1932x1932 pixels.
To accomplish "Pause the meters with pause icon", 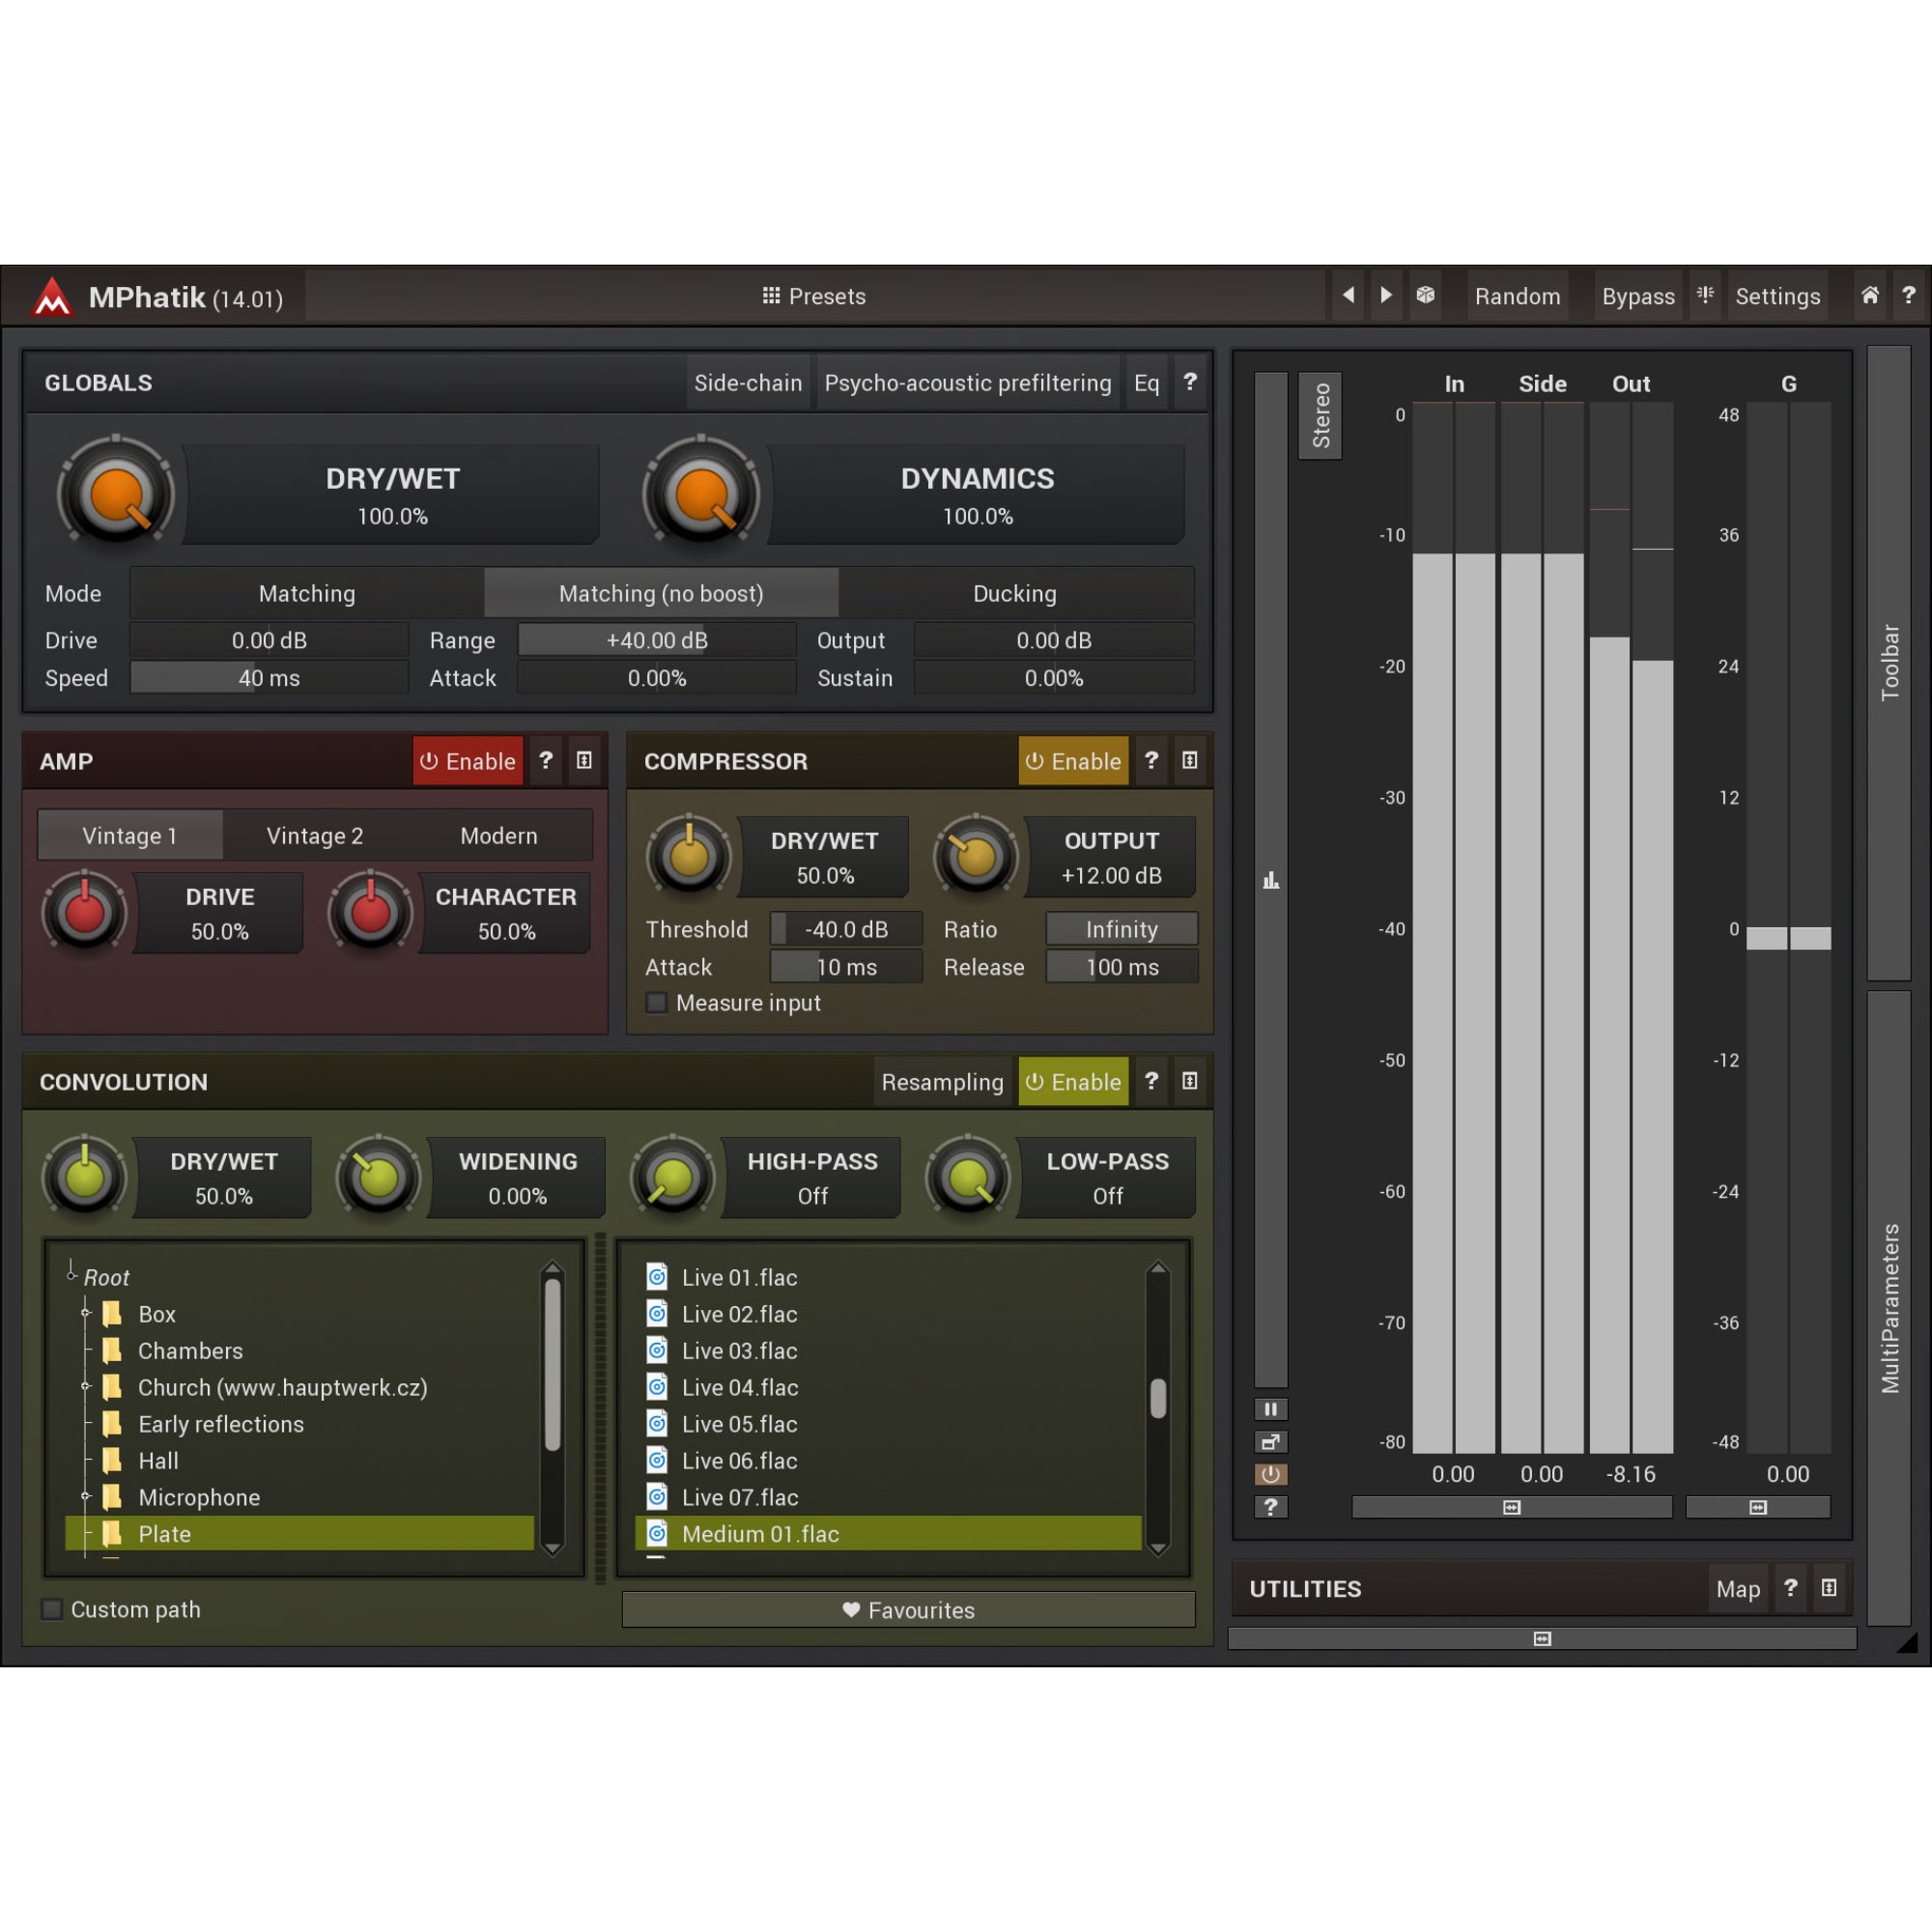I will [x=1270, y=1410].
